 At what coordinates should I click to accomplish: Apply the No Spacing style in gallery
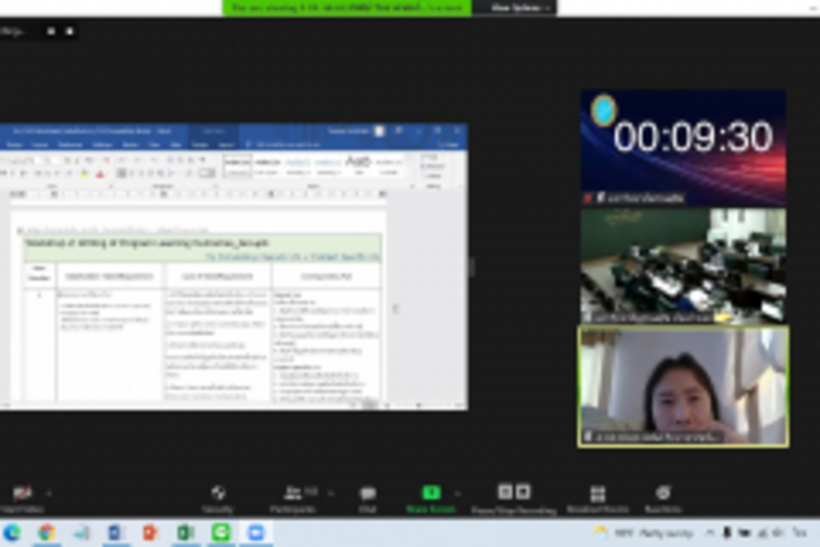[267, 166]
